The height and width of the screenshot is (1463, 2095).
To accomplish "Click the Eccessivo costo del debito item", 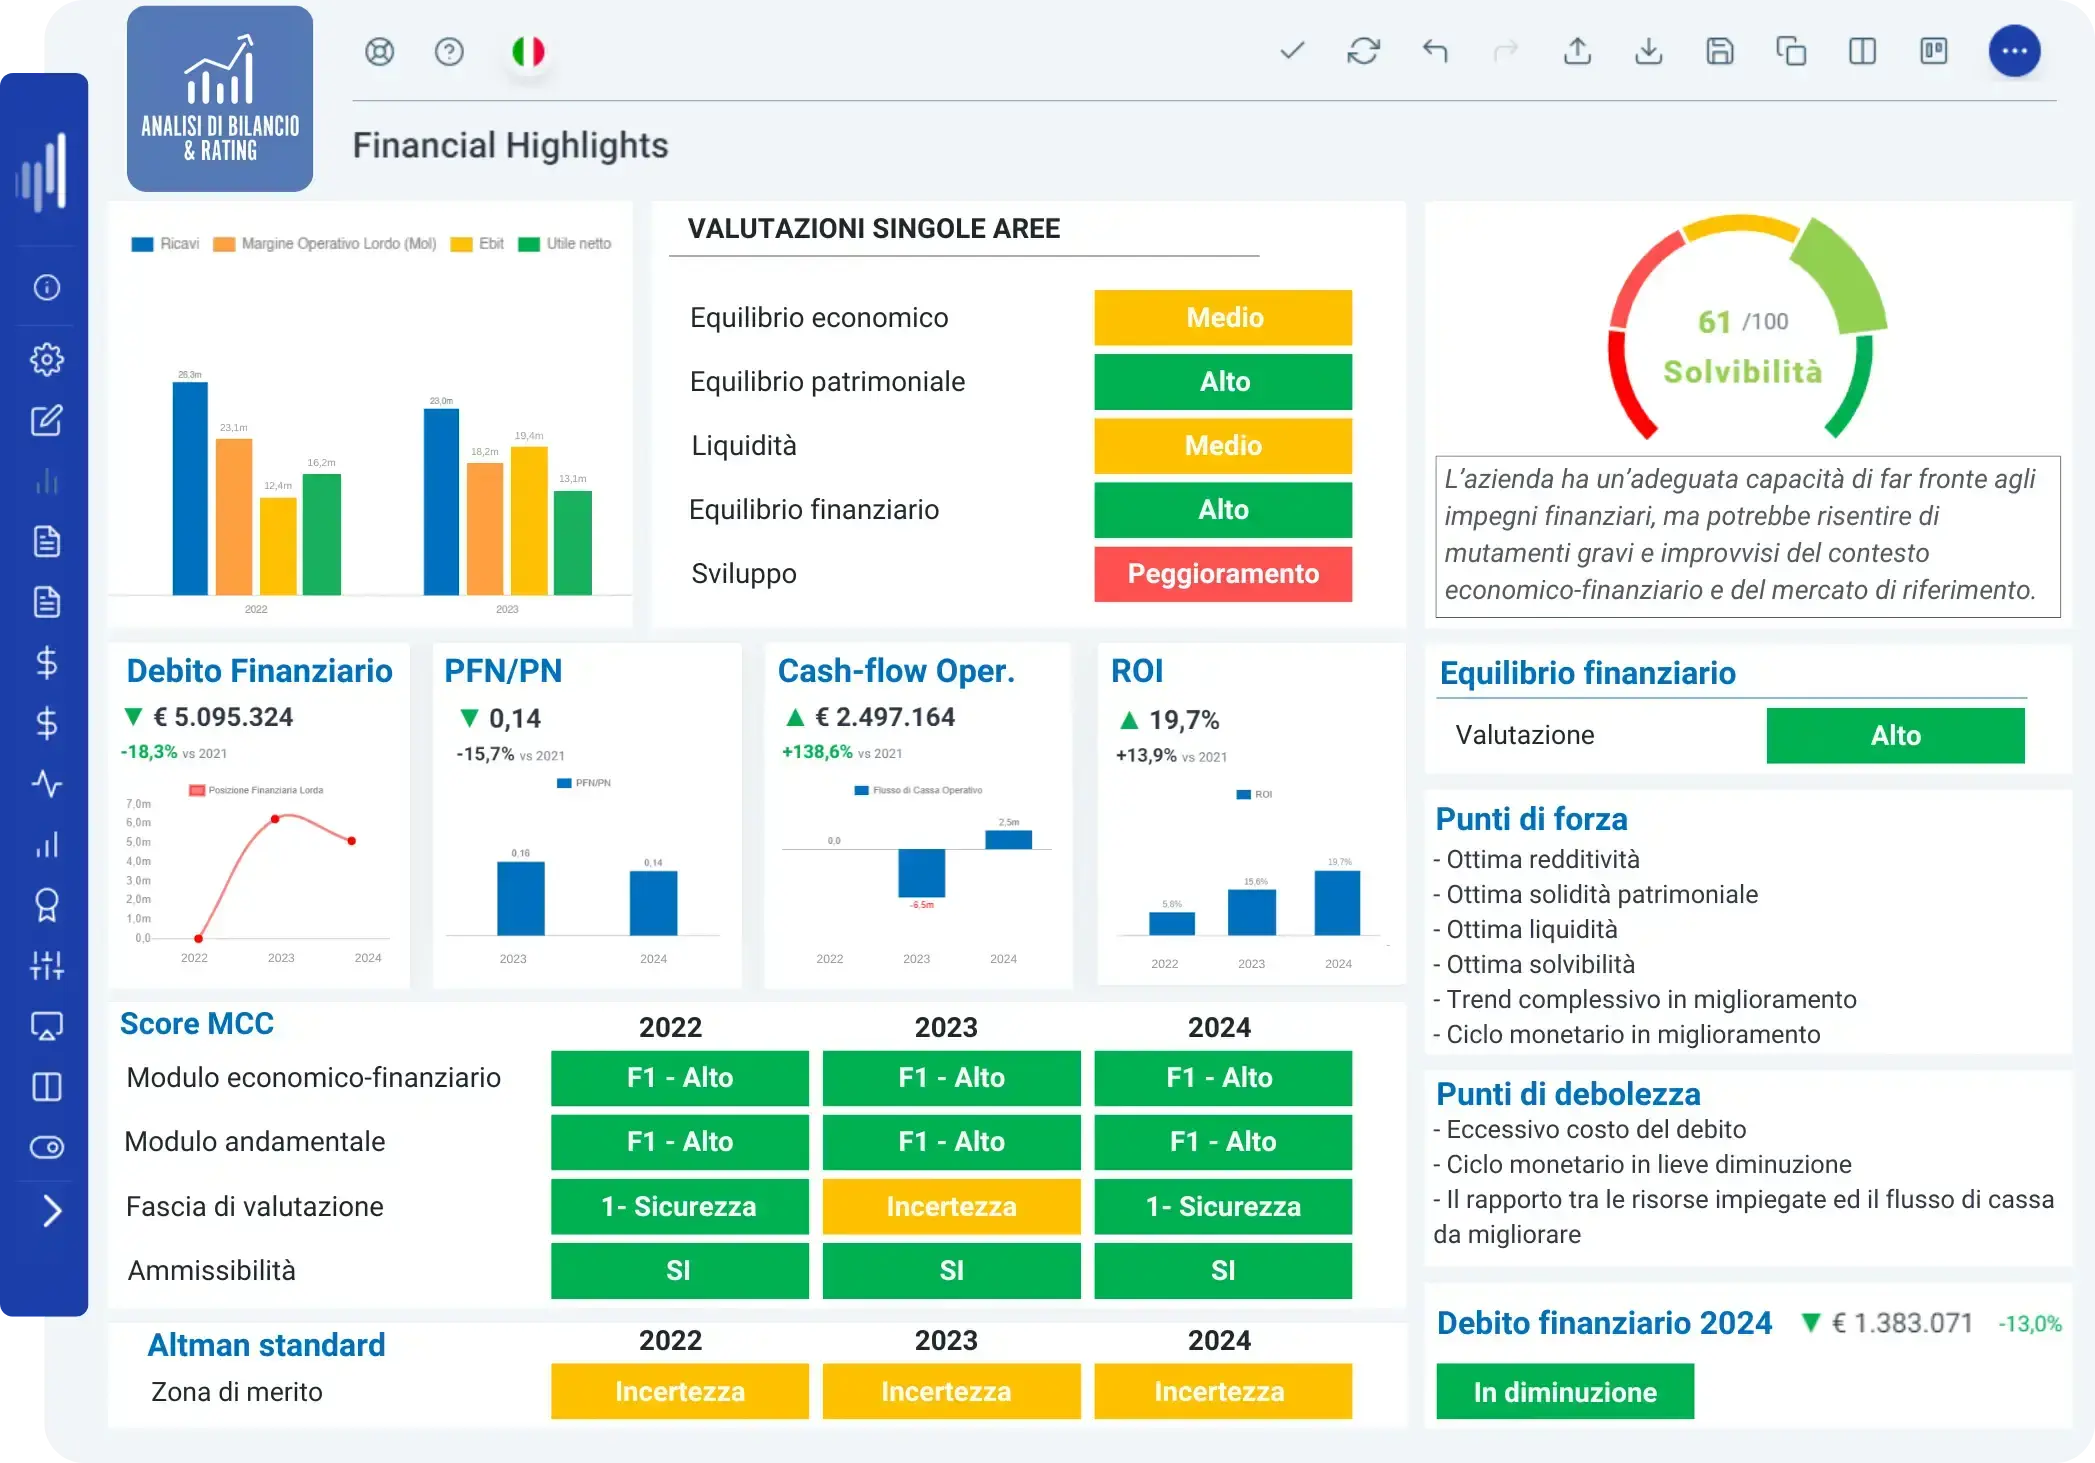I will (x=1590, y=1129).
